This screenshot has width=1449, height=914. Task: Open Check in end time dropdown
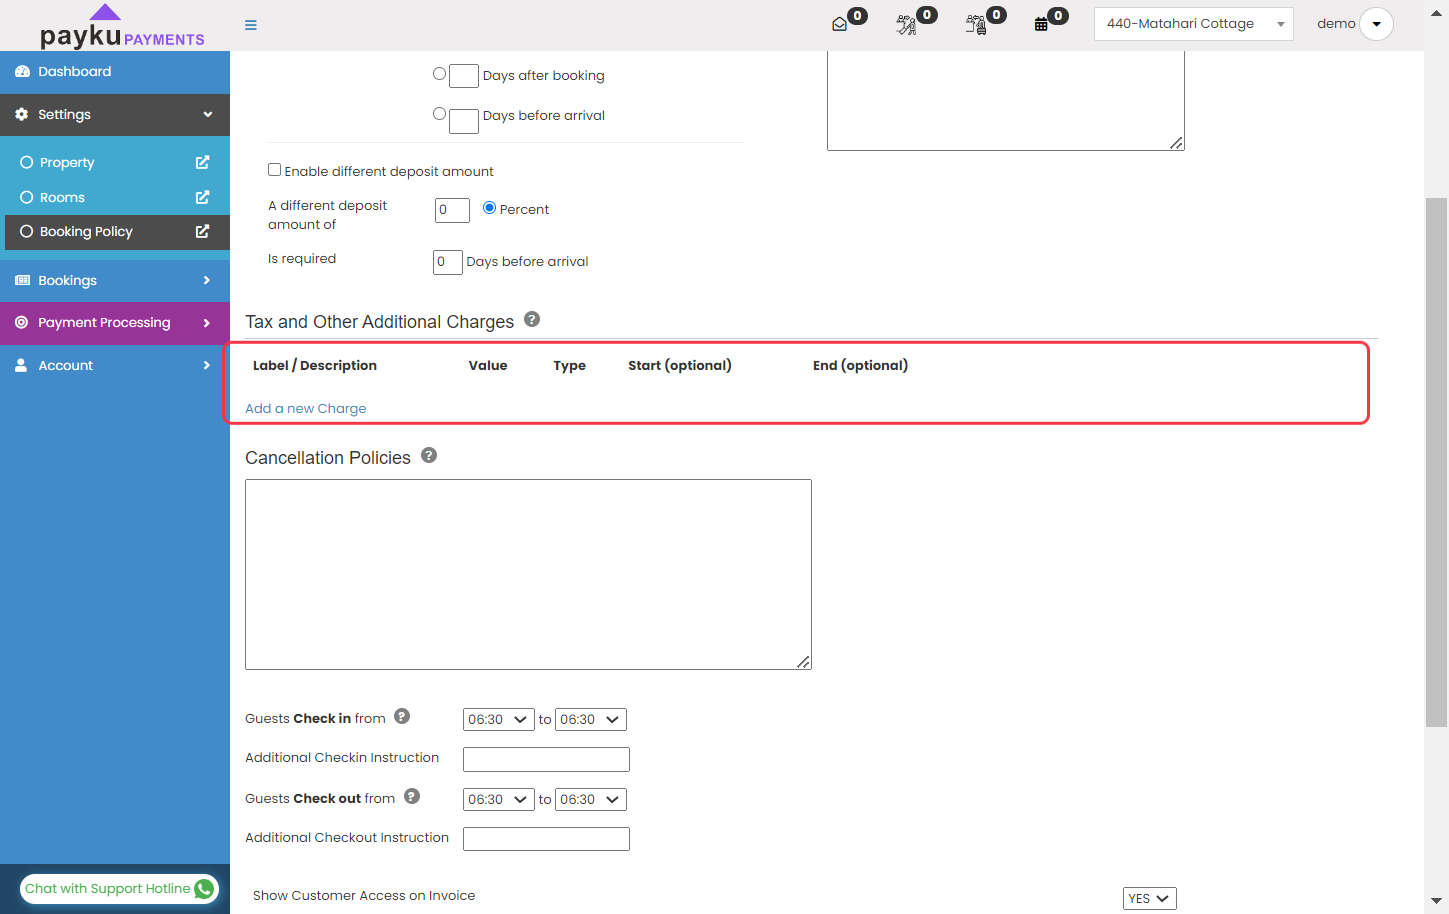tap(590, 719)
